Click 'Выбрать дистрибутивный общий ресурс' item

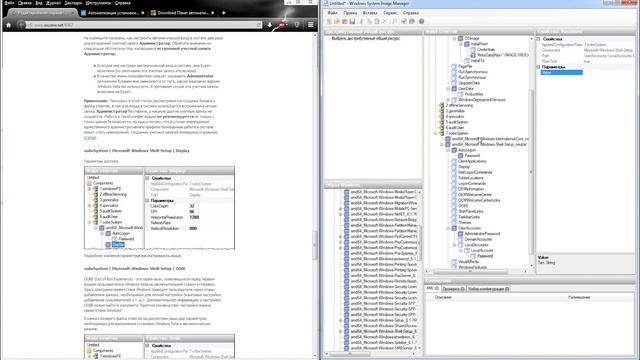(366, 38)
